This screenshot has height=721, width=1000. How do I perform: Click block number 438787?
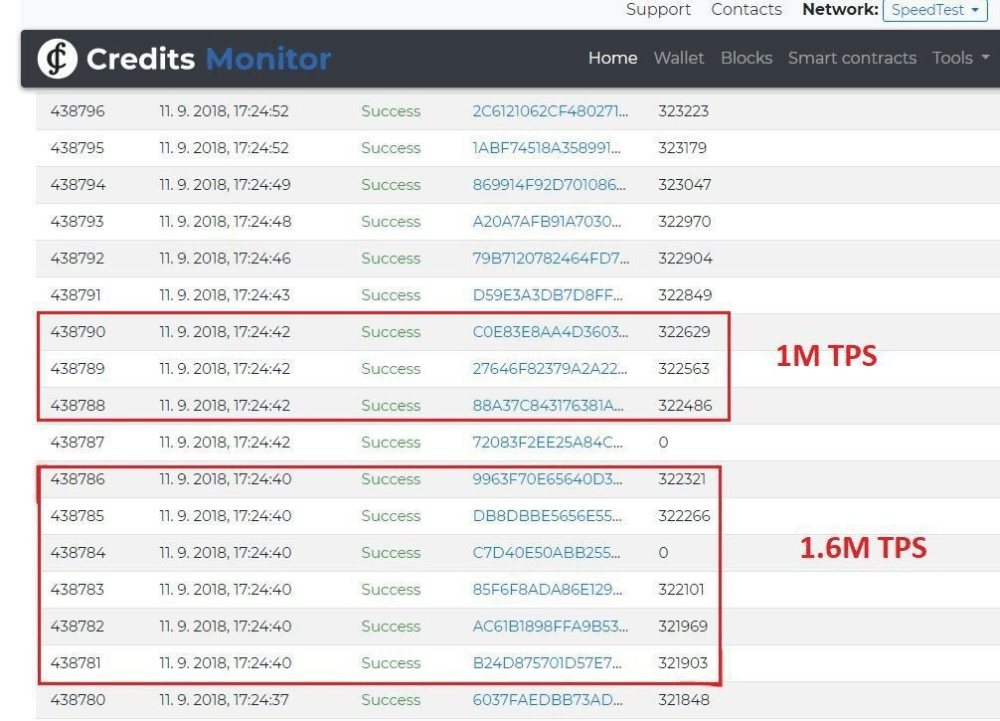click(x=77, y=442)
